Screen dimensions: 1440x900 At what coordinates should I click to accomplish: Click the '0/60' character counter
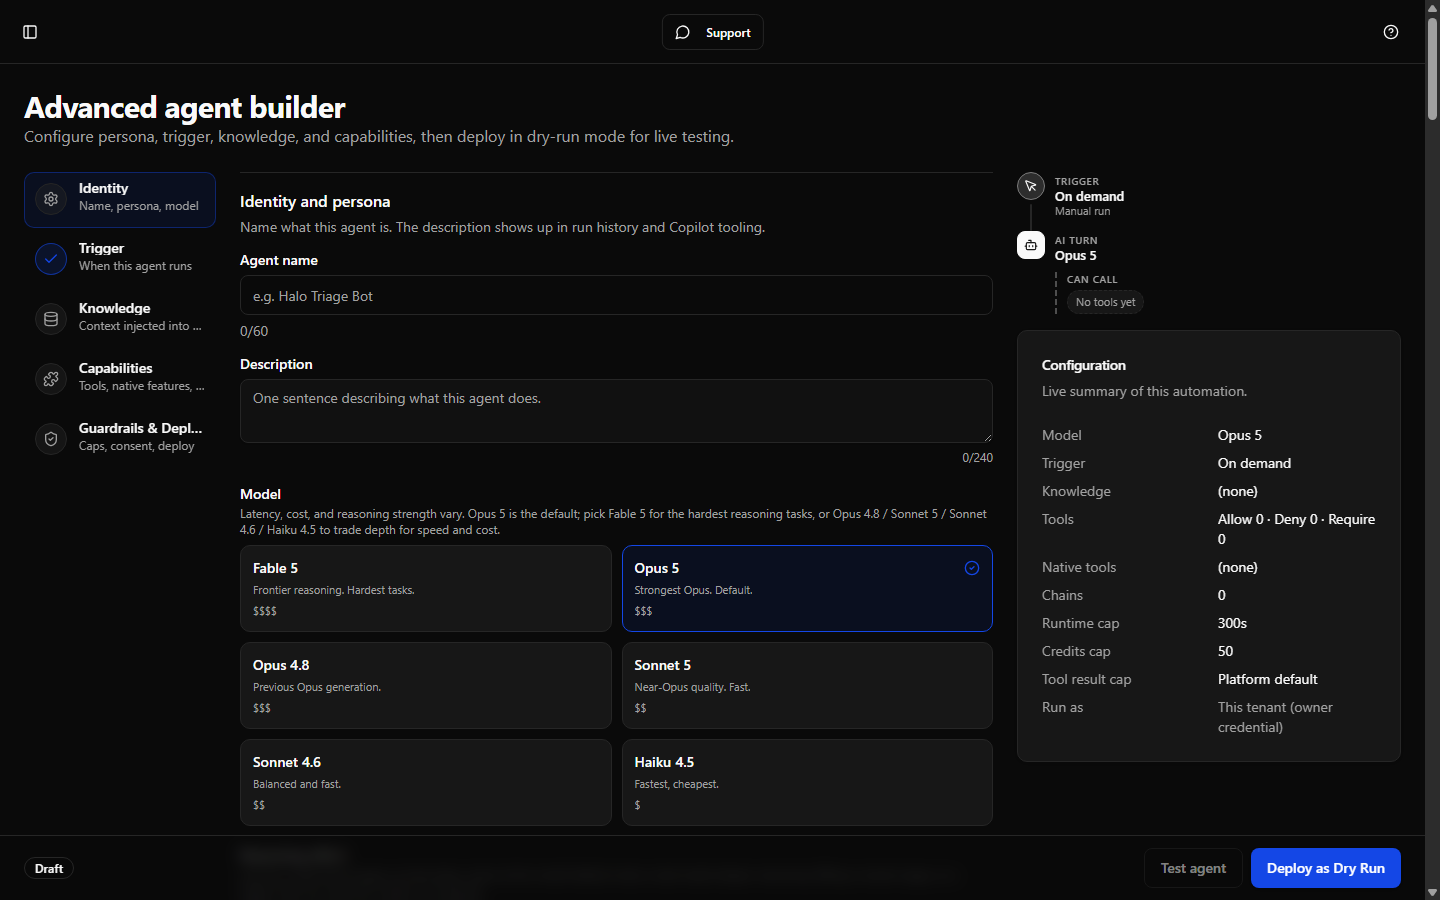coord(254,331)
